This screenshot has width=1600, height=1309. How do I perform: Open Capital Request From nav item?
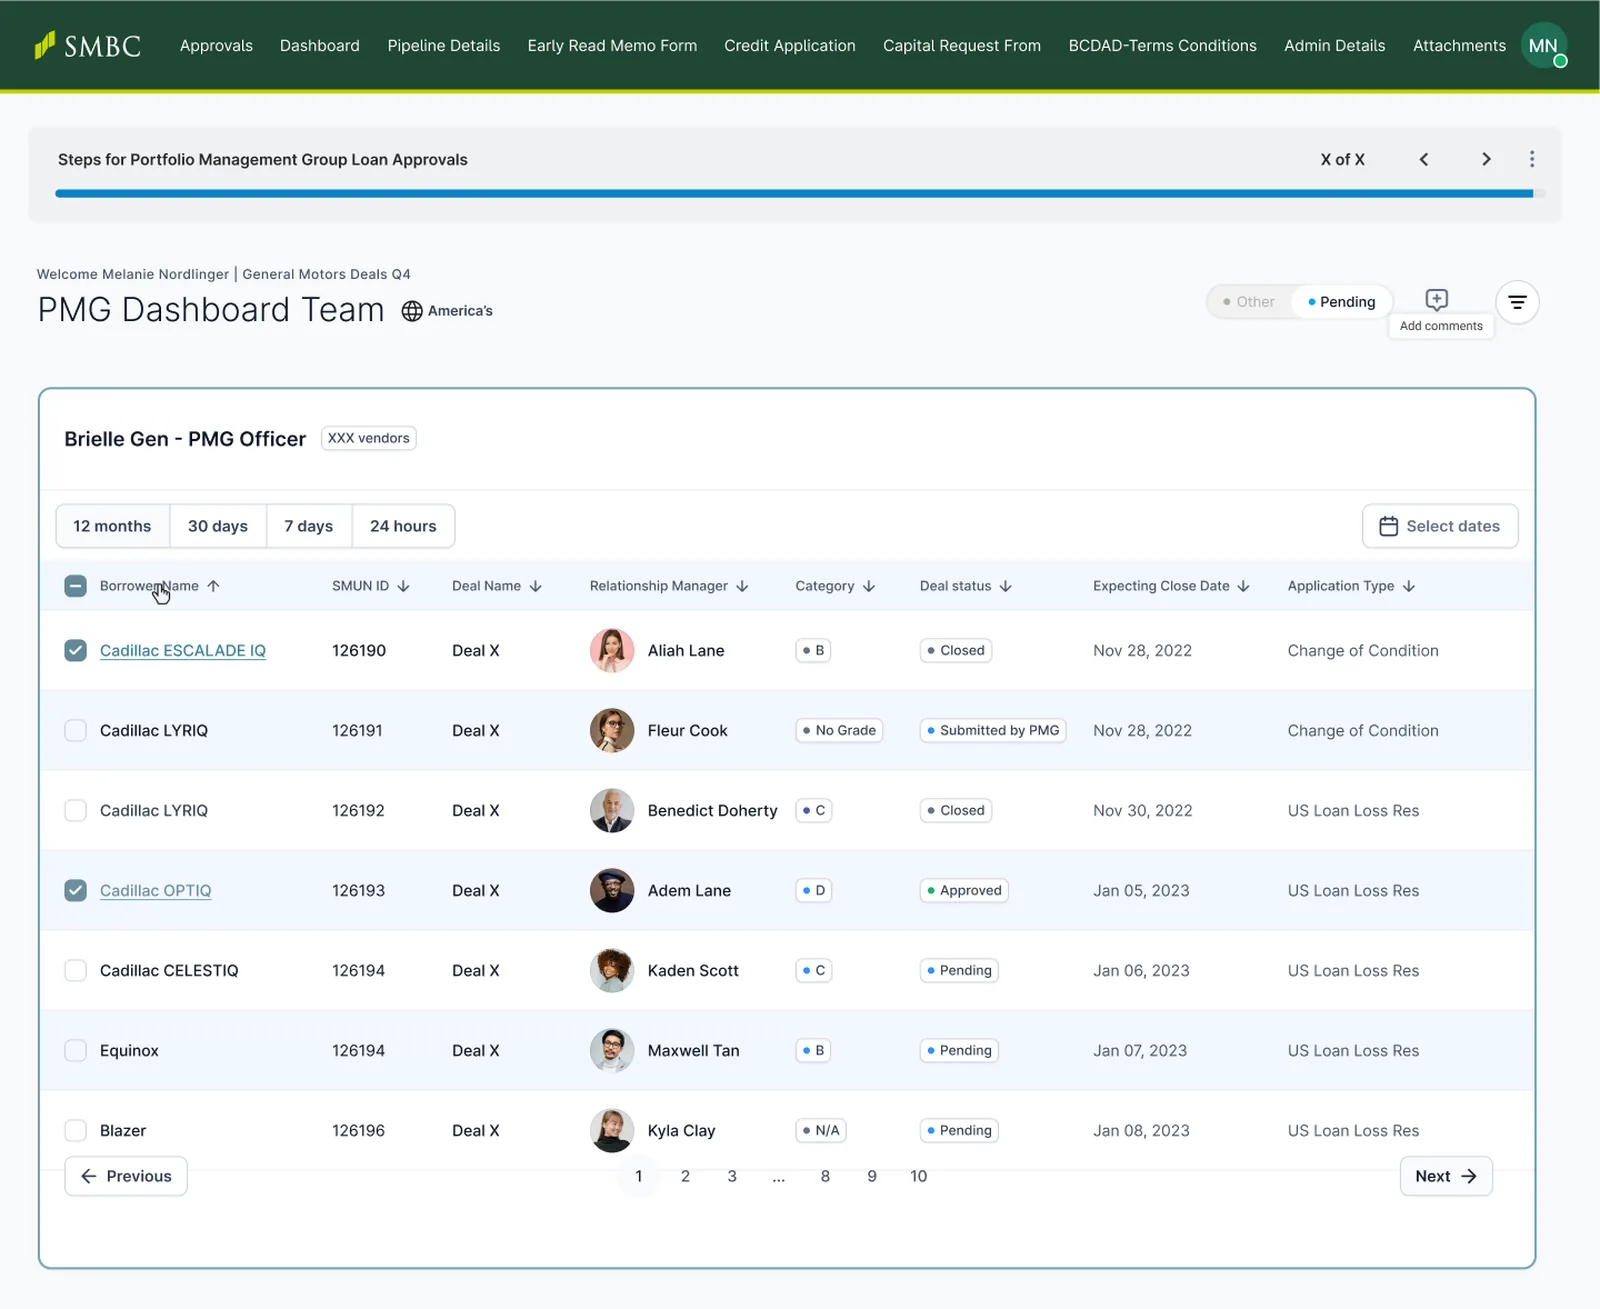(962, 46)
